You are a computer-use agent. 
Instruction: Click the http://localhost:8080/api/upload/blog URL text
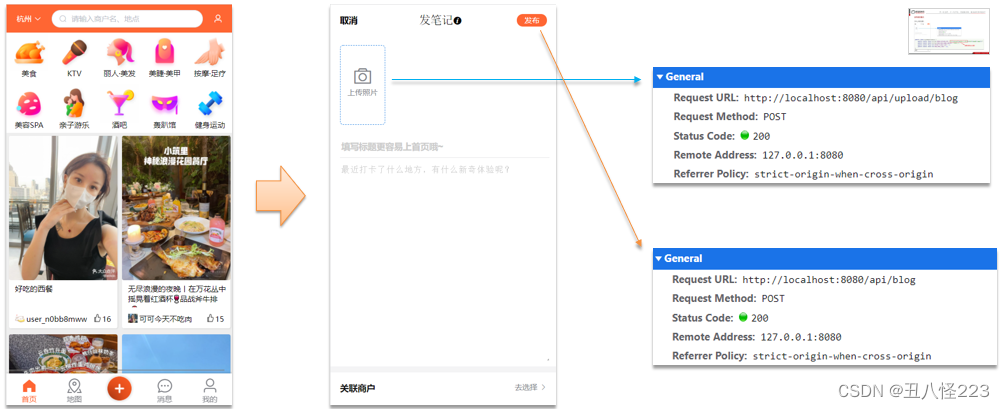(x=851, y=98)
